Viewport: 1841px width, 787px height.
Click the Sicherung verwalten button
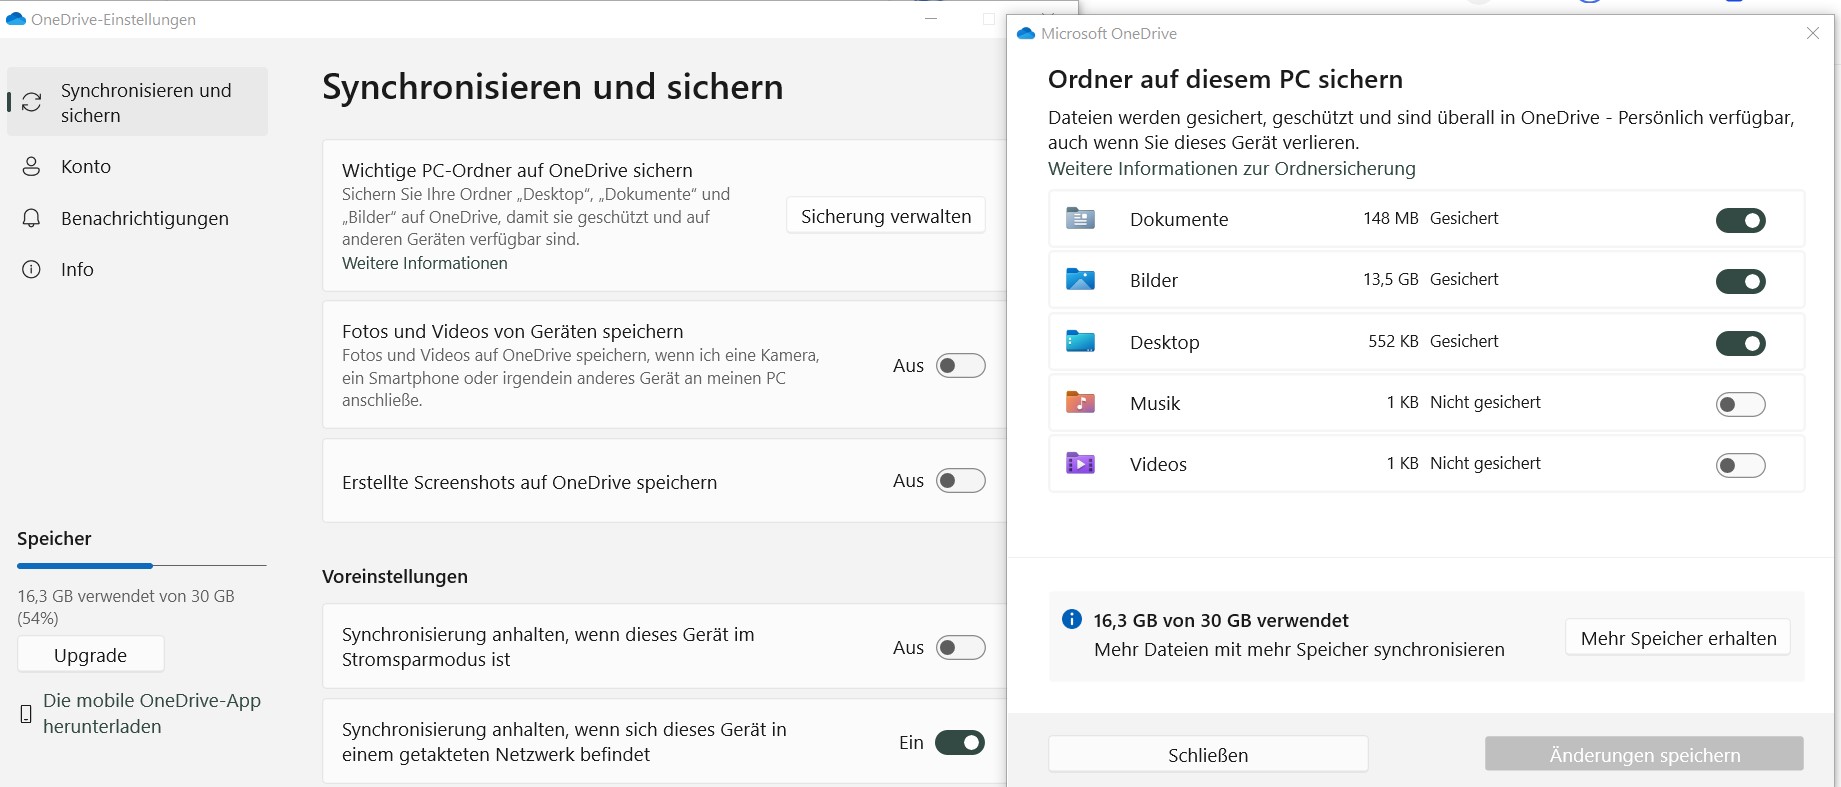click(x=885, y=216)
